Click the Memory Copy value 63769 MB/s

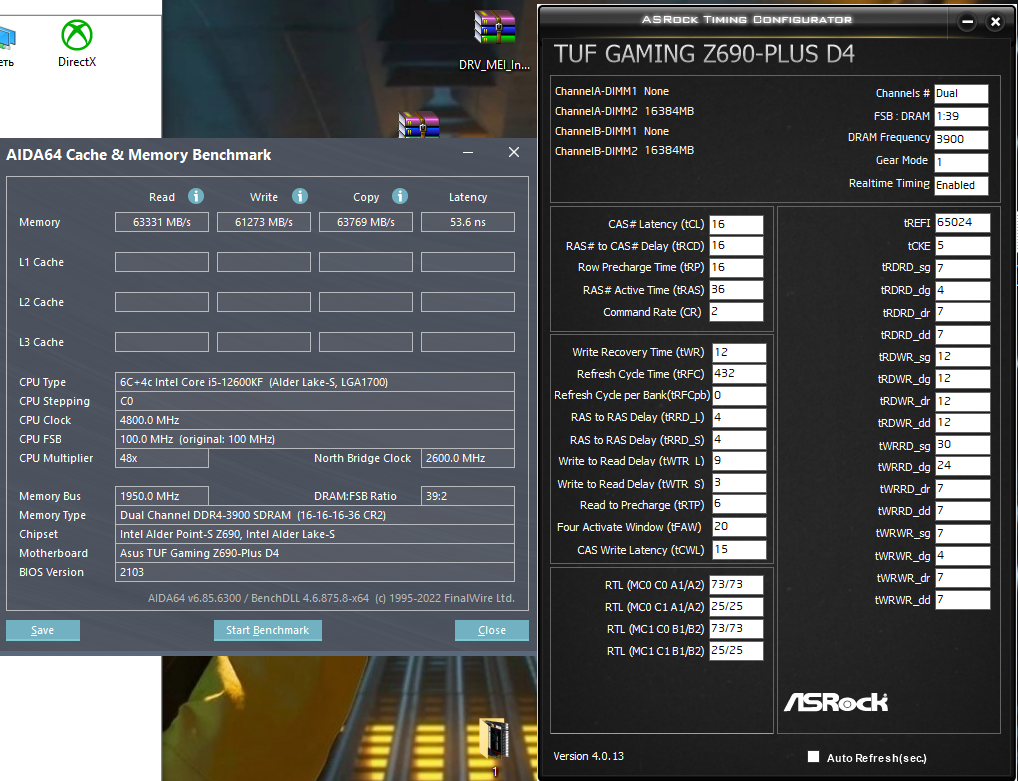coord(366,222)
